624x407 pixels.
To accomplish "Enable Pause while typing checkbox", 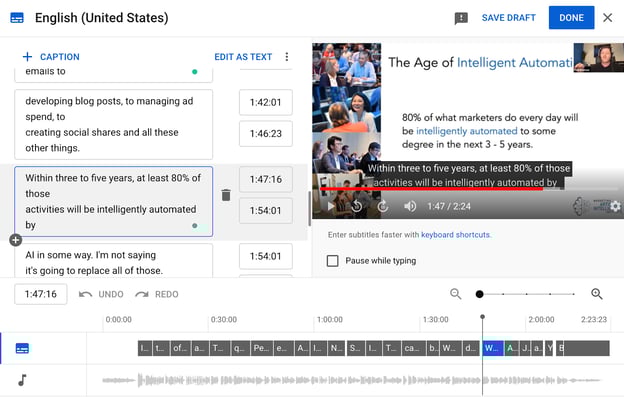I will [x=333, y=261].
